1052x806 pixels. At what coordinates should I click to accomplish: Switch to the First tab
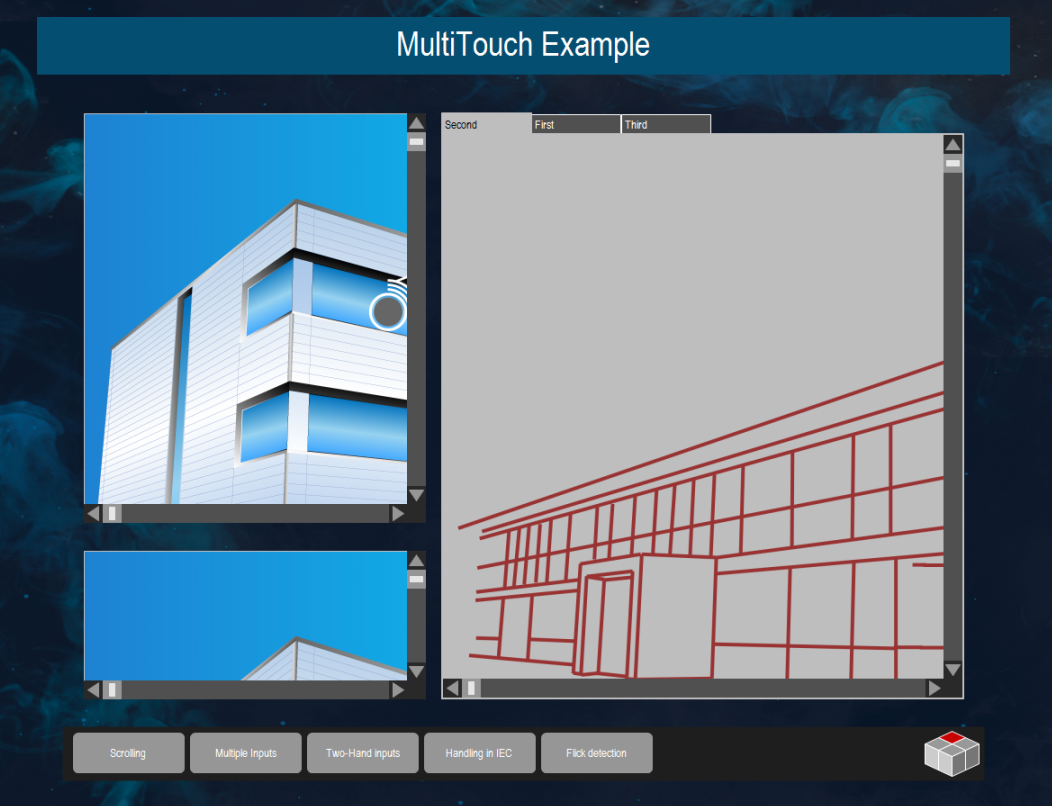tap(575, 124)
